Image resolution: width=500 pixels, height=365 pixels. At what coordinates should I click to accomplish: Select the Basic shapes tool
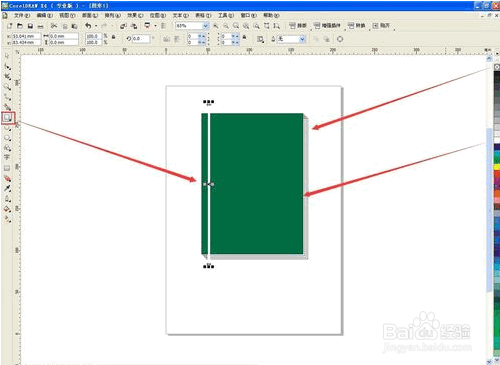tap(7, 148)
